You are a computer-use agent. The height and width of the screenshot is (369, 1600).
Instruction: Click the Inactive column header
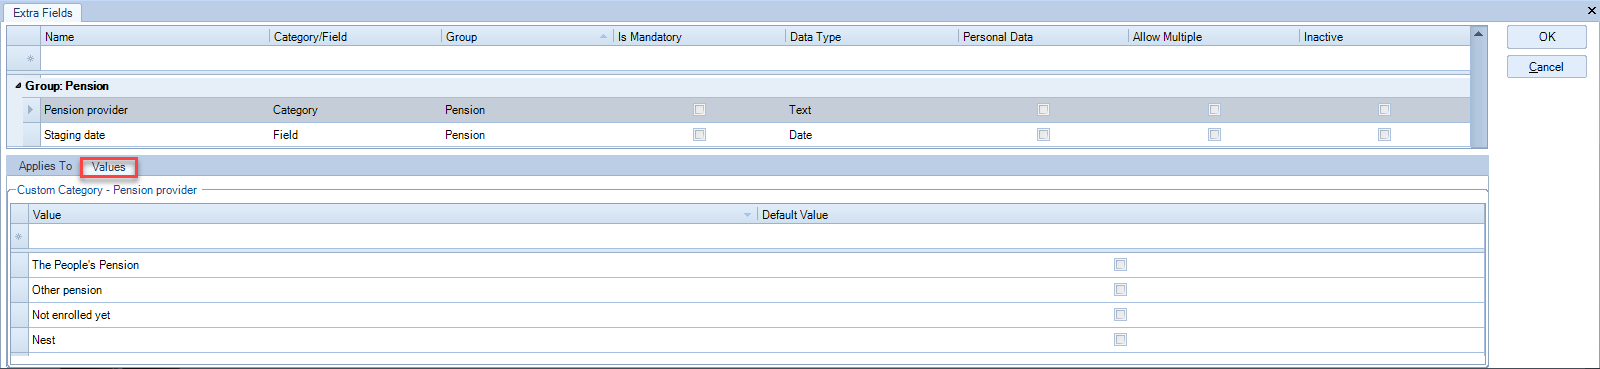click(x=1385, y=37)
